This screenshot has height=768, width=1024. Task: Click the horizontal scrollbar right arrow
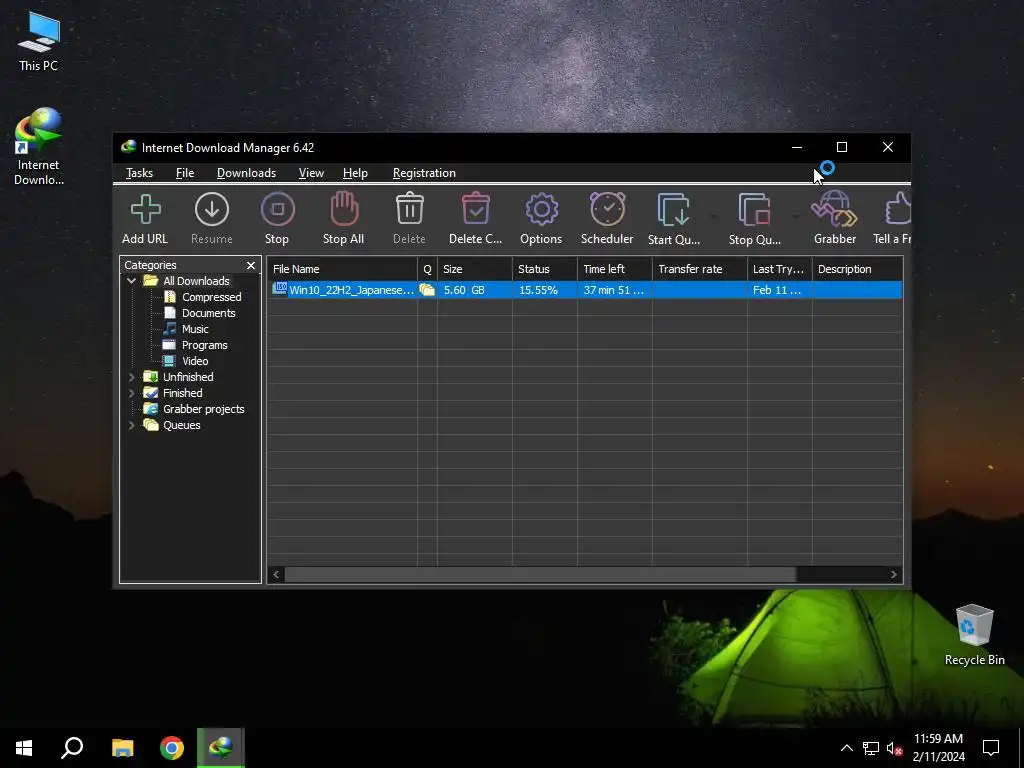(893, 575)
